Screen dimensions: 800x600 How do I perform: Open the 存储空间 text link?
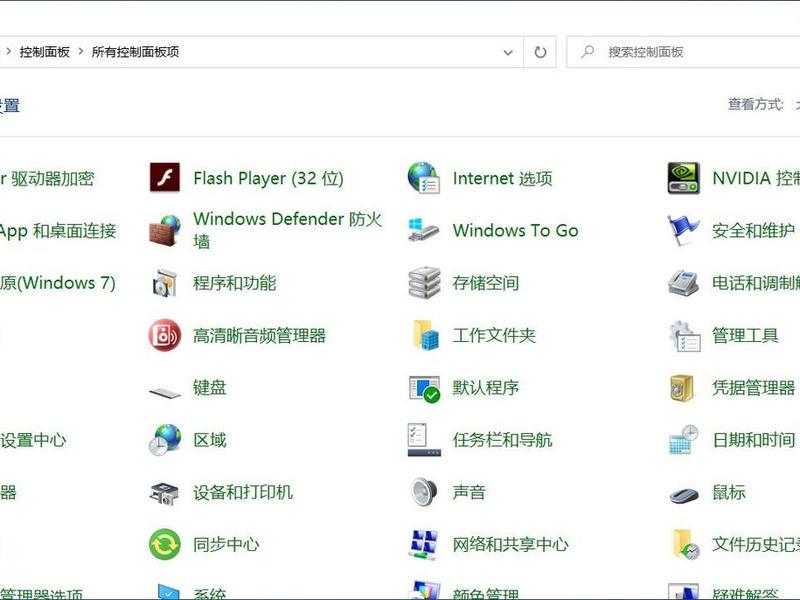click(485, 283)
